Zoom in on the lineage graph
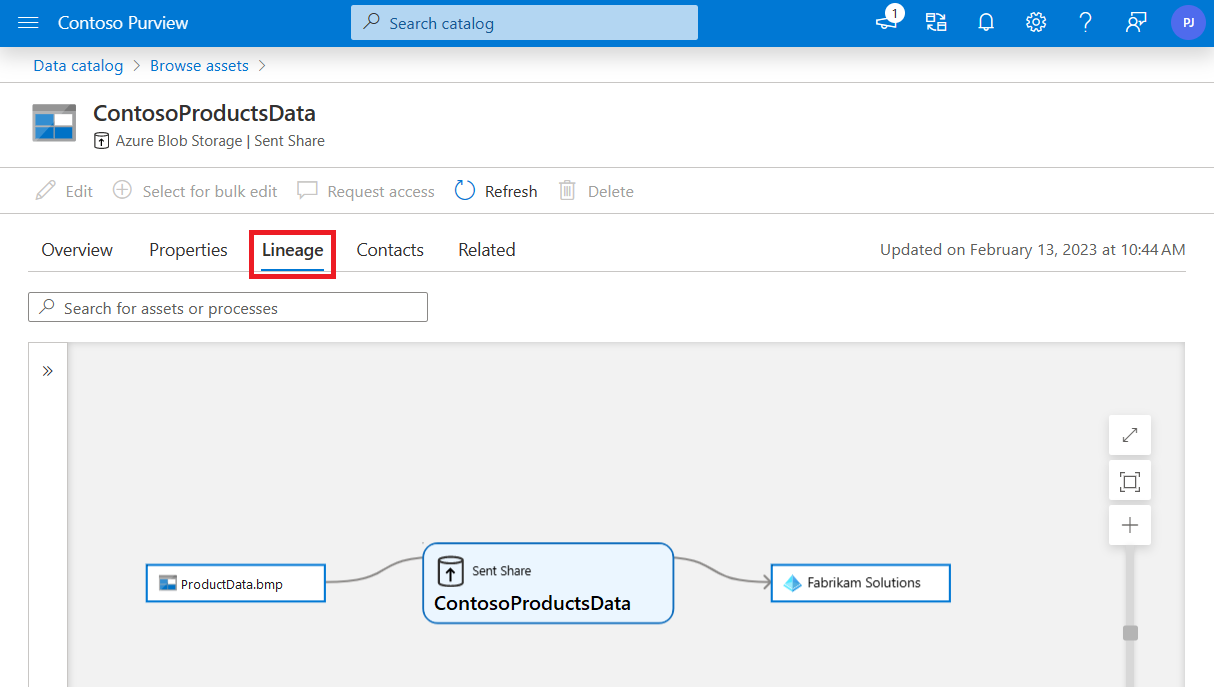 click(1129, 524)
